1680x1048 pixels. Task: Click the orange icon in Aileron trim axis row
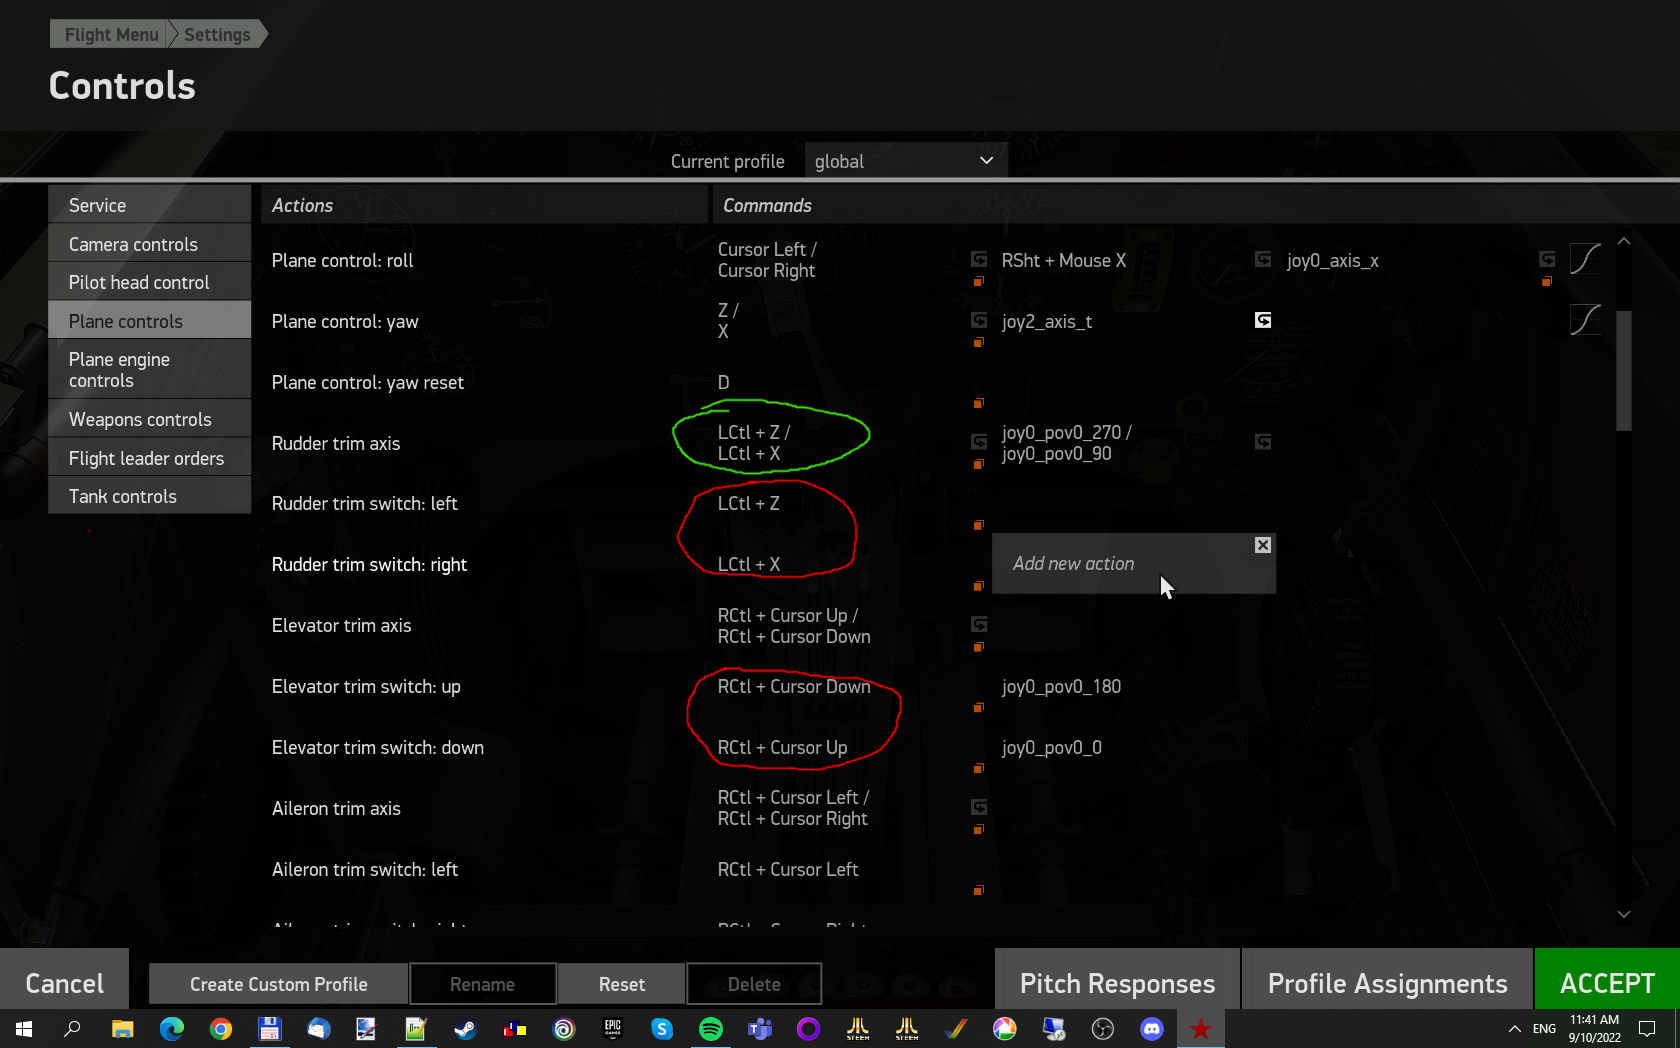click(979, 830)
